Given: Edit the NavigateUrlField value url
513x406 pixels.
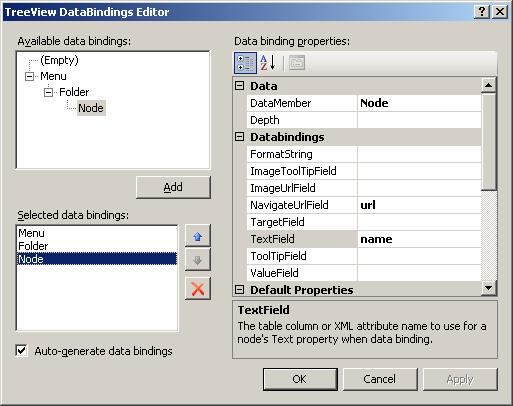Looking at the screenshot, I should click(419, 205).
